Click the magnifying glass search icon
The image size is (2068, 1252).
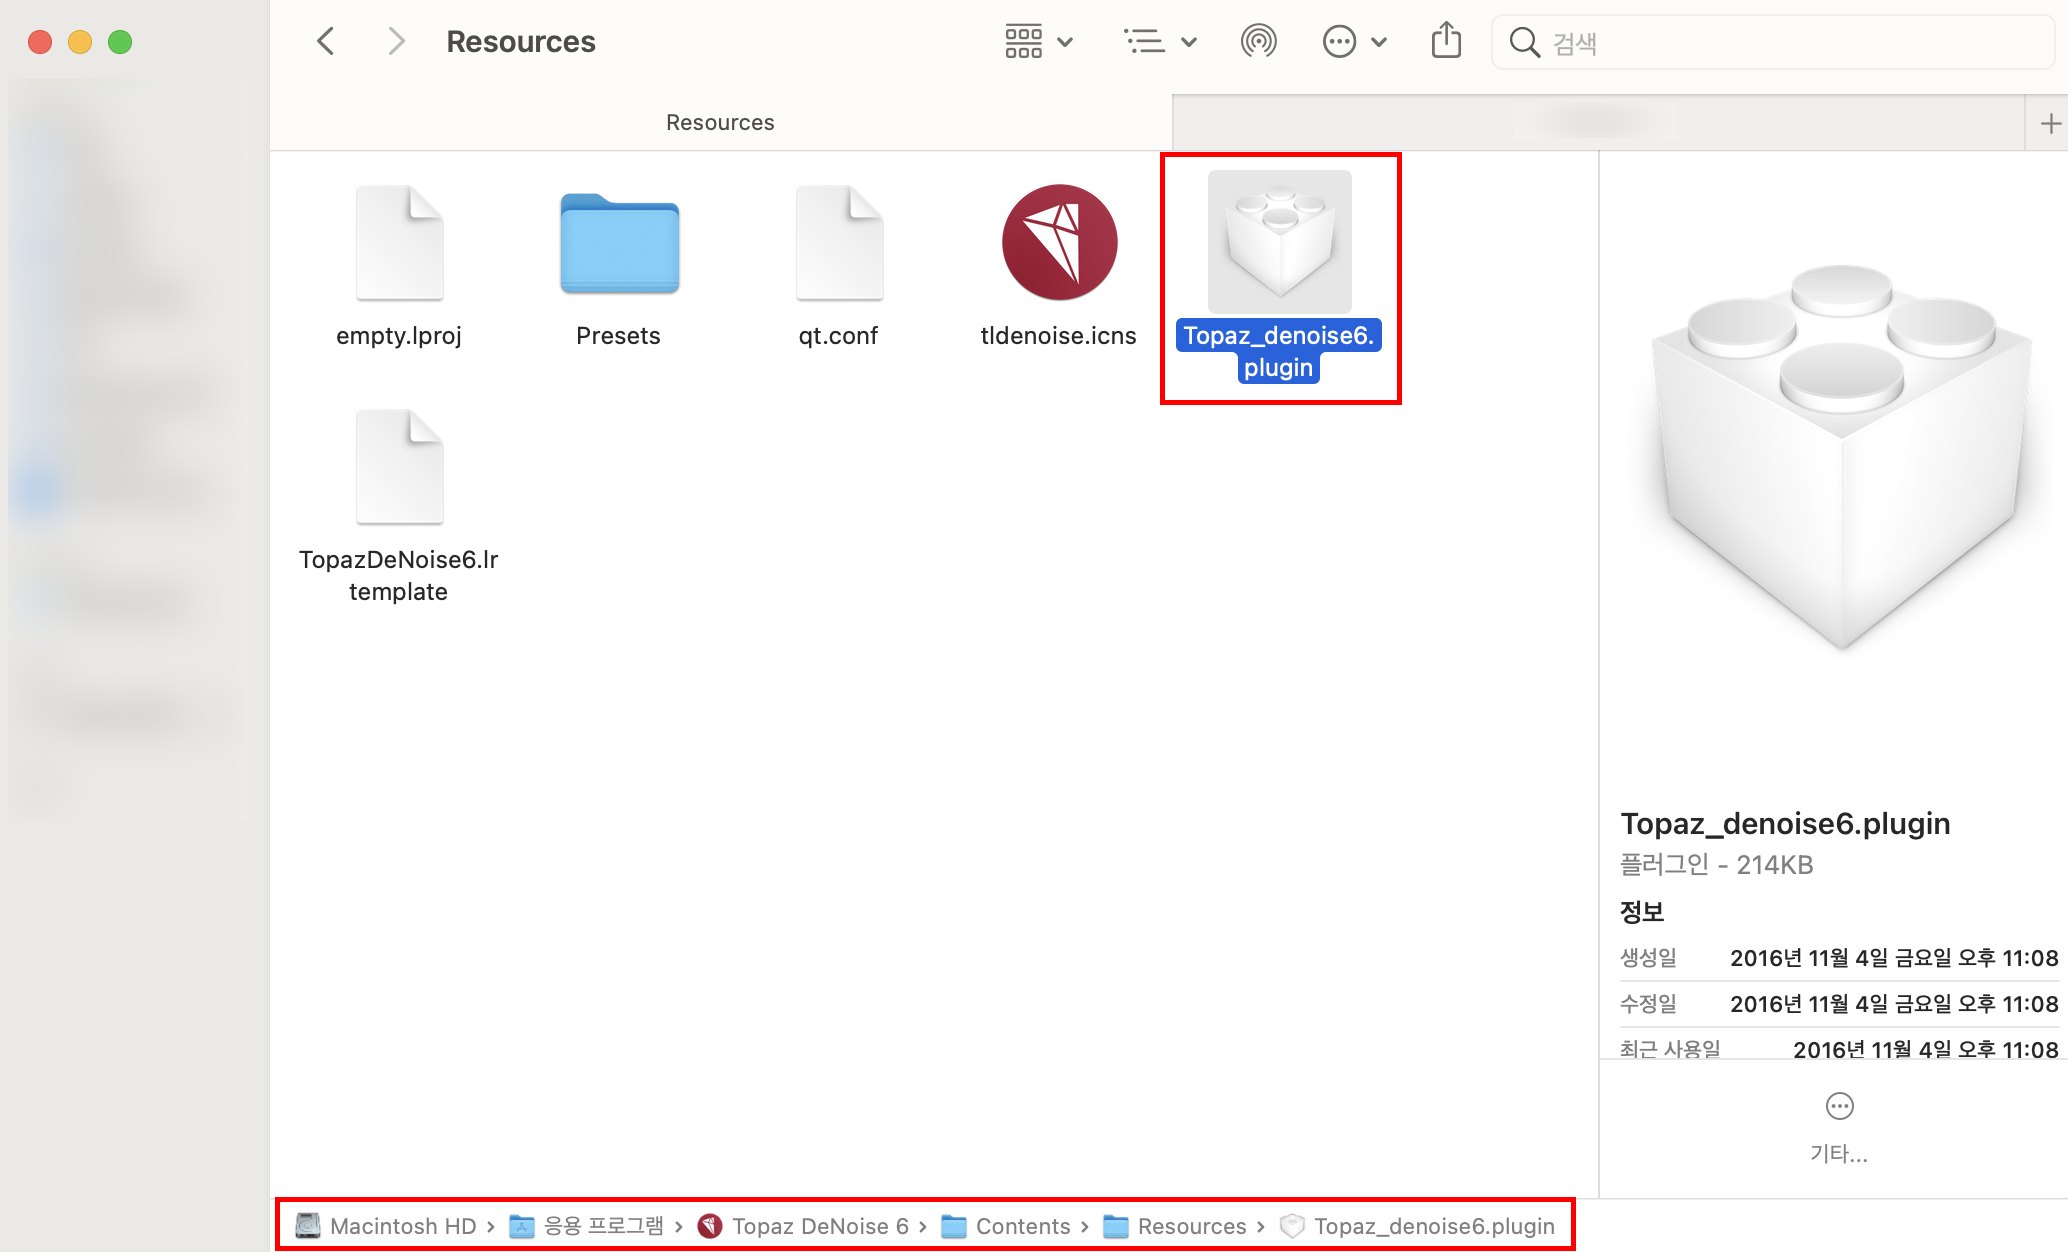[1524, 43]
